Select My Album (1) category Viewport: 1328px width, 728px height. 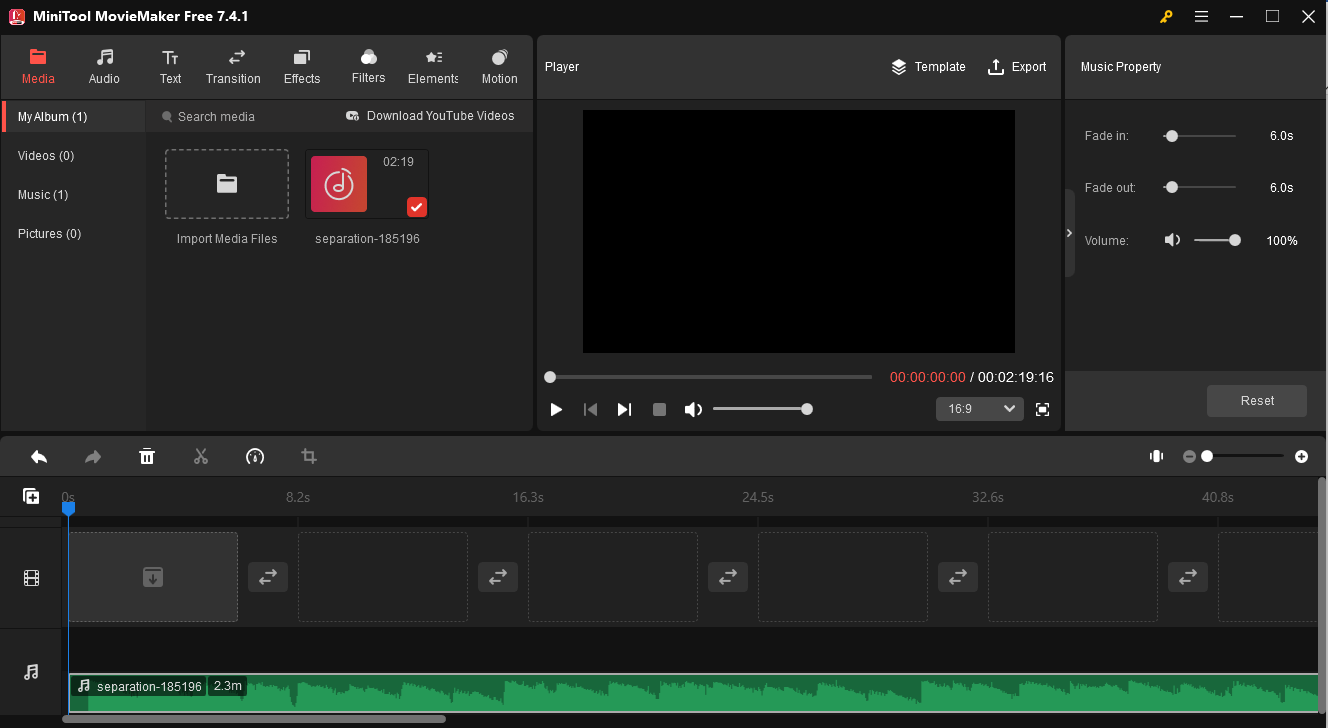(x=74, y=117)
